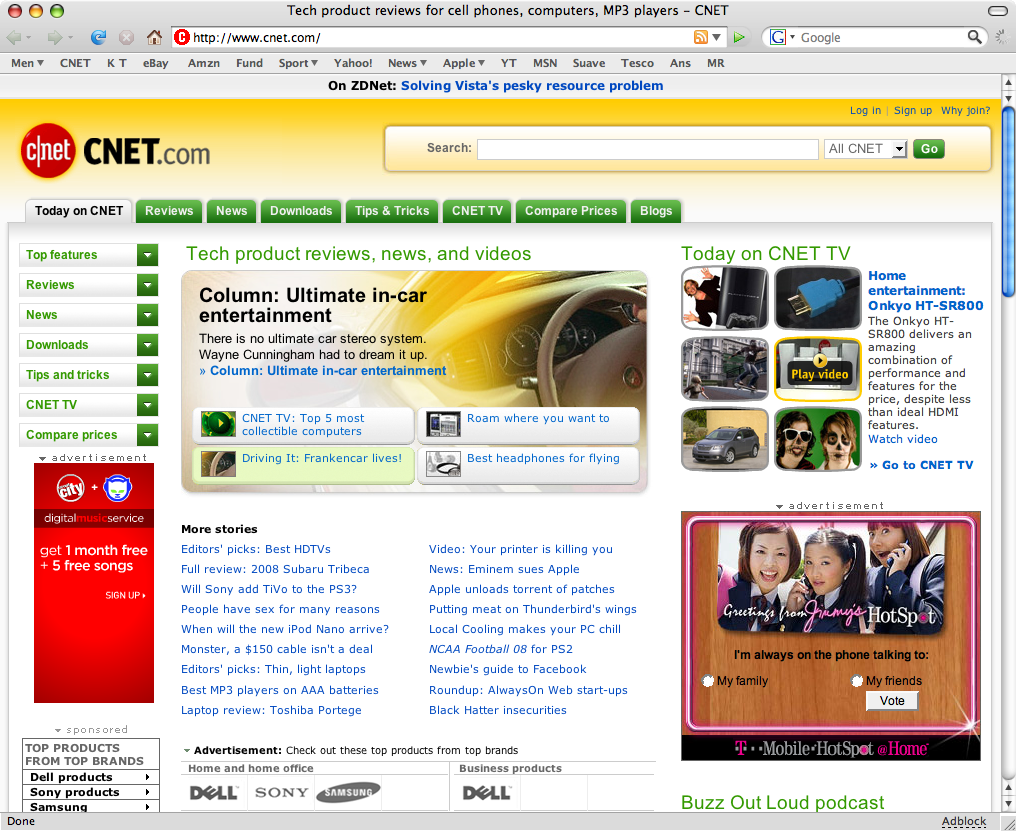Click the Sony logo in top brands
This screenshot has height=831, width=1016.
pos(282,792)
